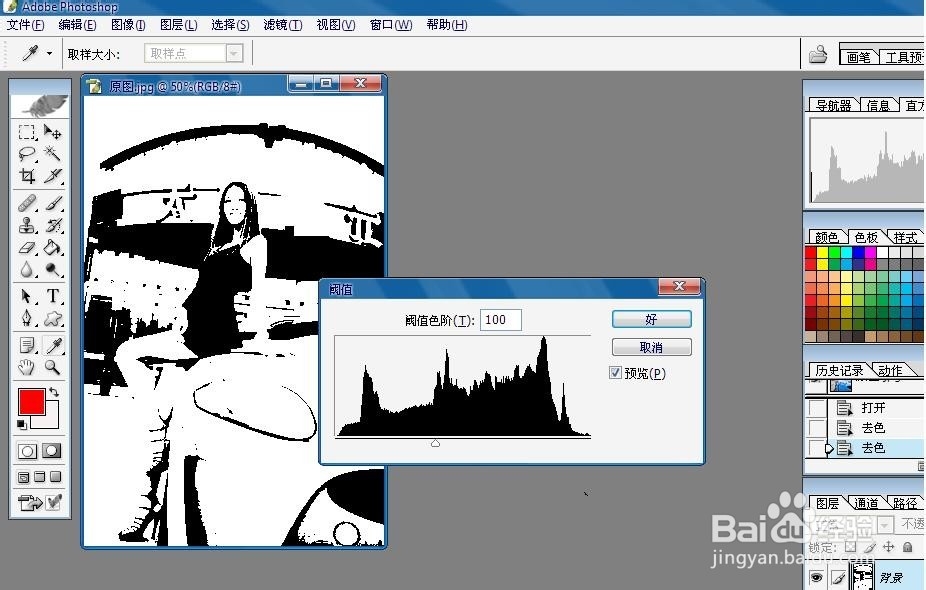926x590 pixels.
Task: Select the Lasso tool
Action: pos(27,154)
